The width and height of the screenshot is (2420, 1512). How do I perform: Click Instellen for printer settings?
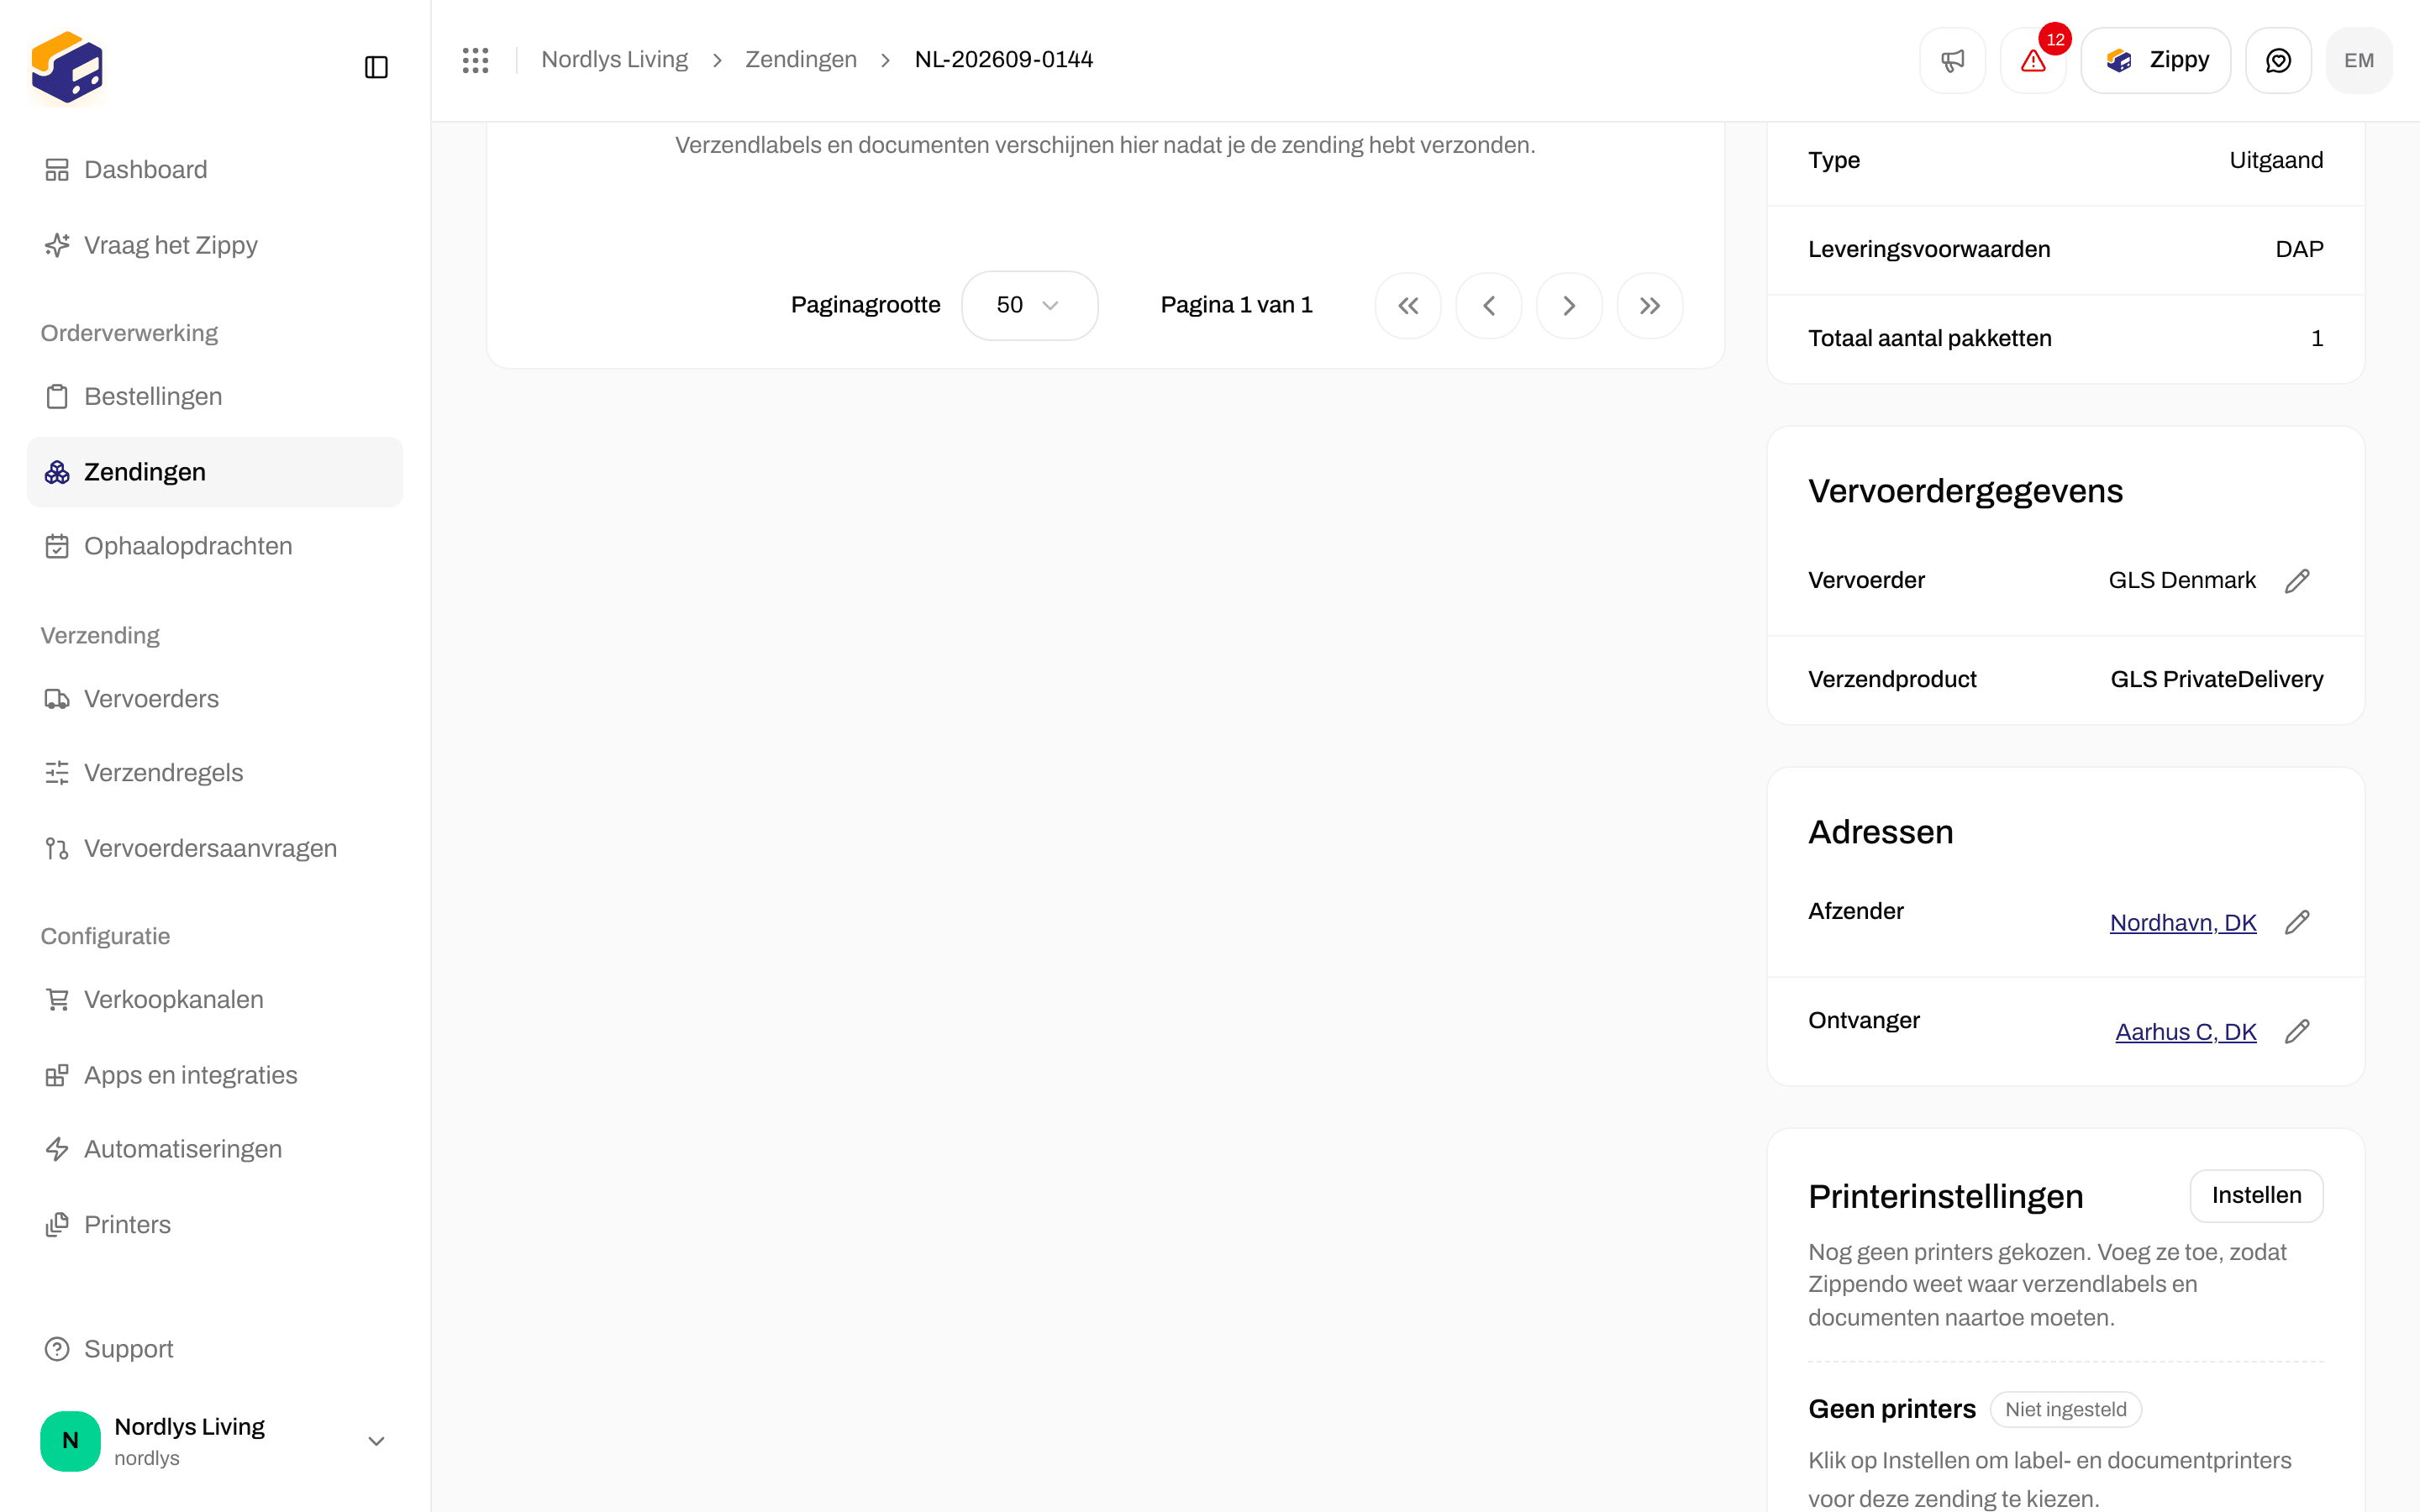tap(2256, 1195)
